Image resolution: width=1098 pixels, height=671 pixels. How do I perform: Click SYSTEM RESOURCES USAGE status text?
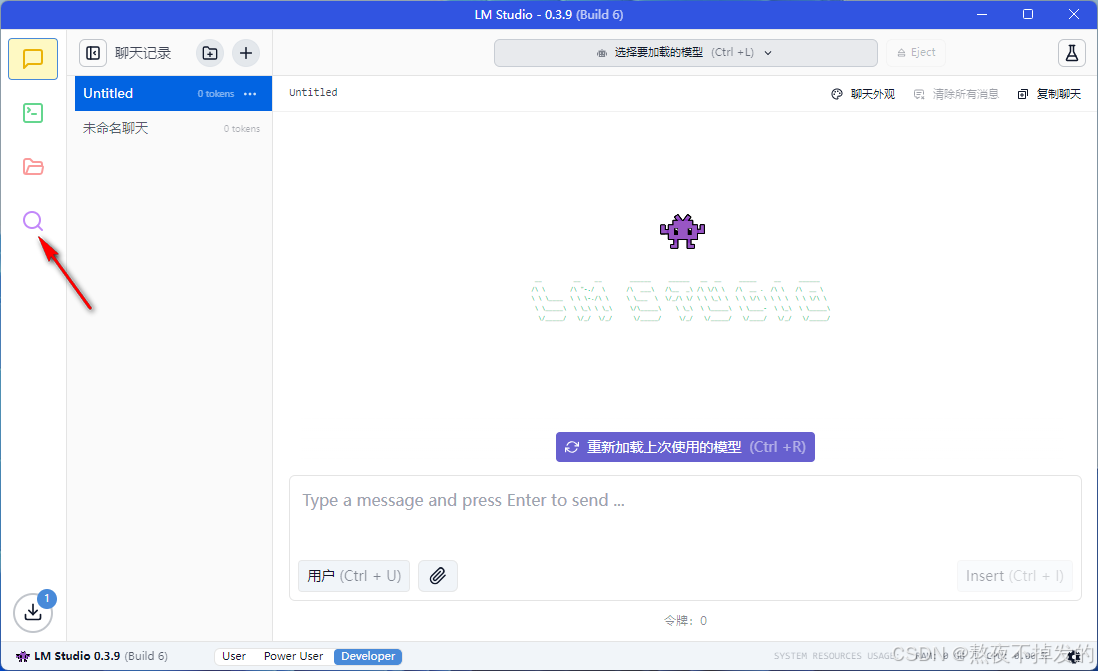[834, 656]
